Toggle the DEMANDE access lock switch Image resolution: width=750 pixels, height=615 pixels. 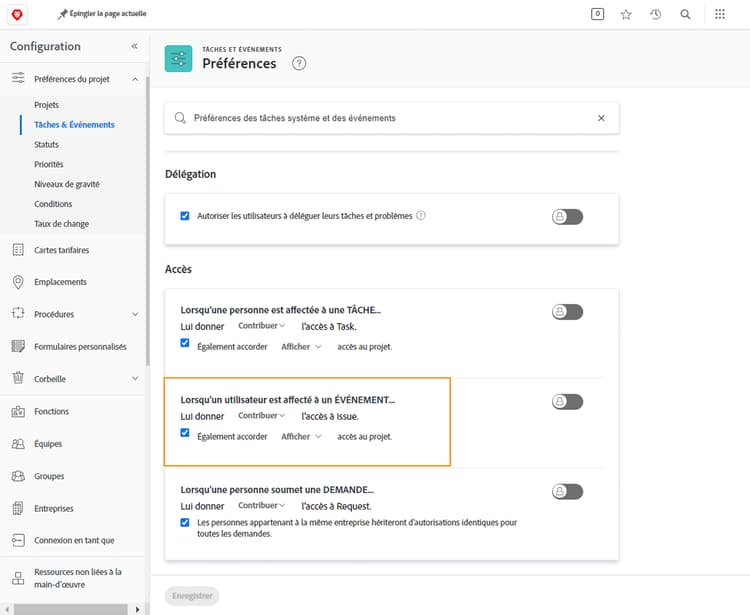[567, 491]
